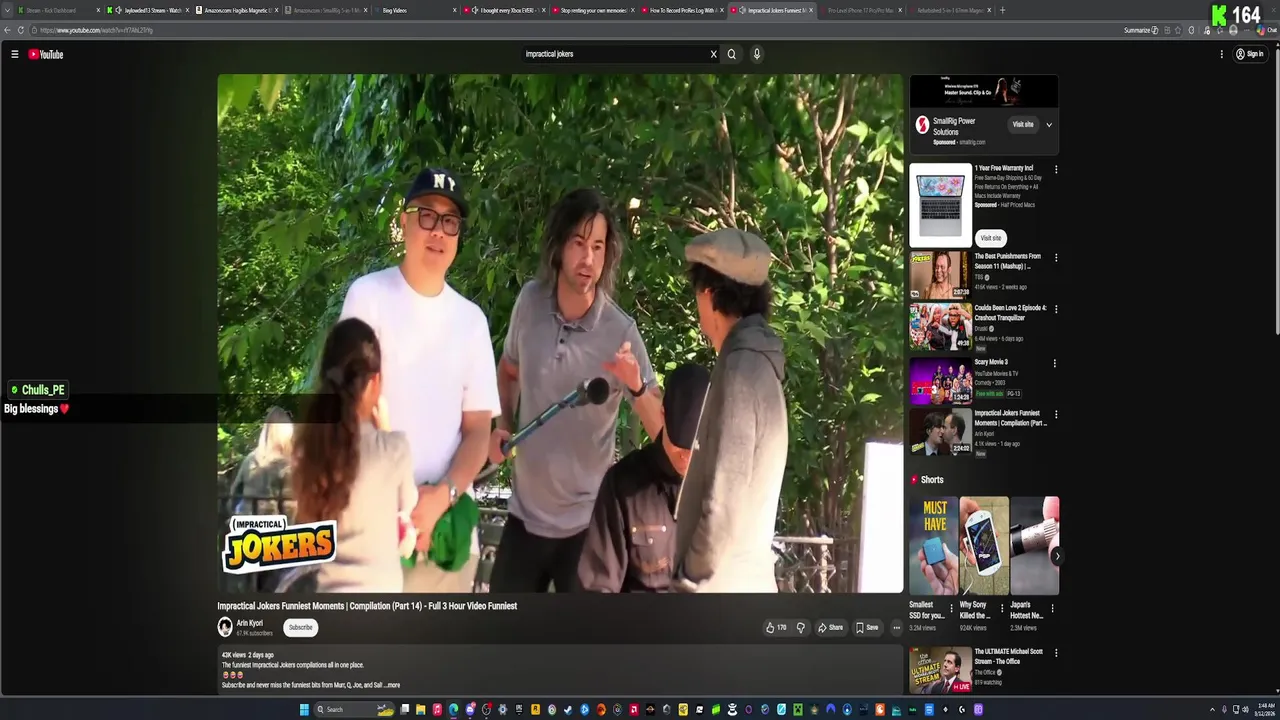This screenshot has height=720, width=1280.
Task: Switch to the Amazon.com Hagibis Magnetic tab
Action: coord(235,10)
